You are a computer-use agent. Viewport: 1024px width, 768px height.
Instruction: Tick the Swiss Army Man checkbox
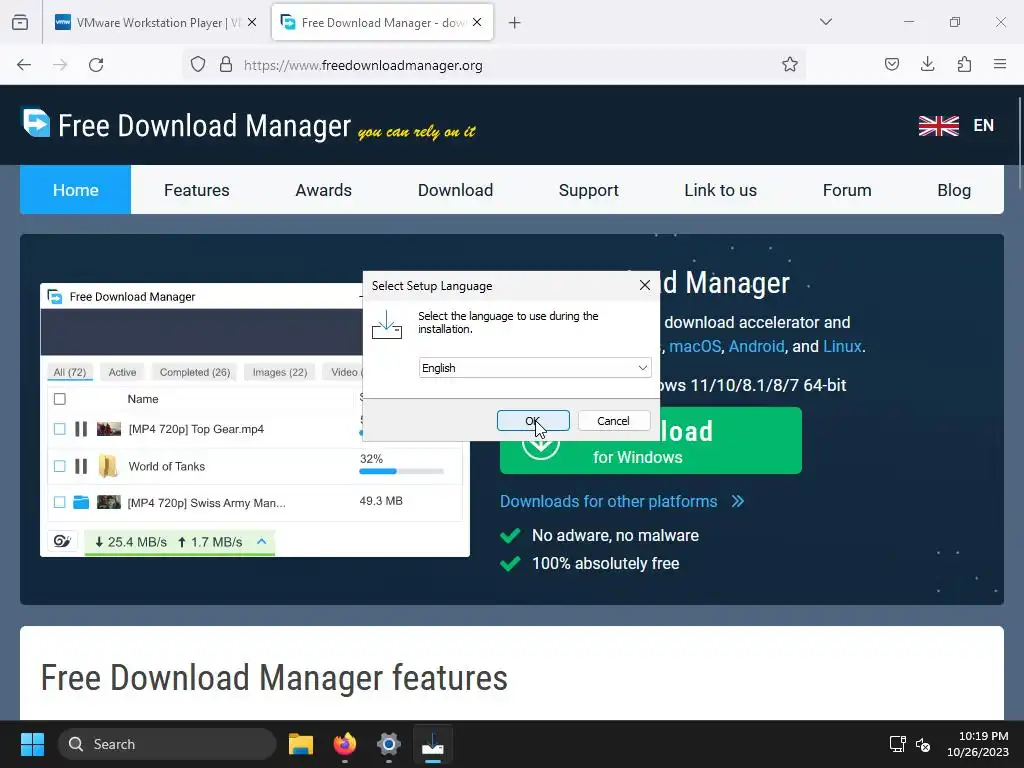click(59, 502)
